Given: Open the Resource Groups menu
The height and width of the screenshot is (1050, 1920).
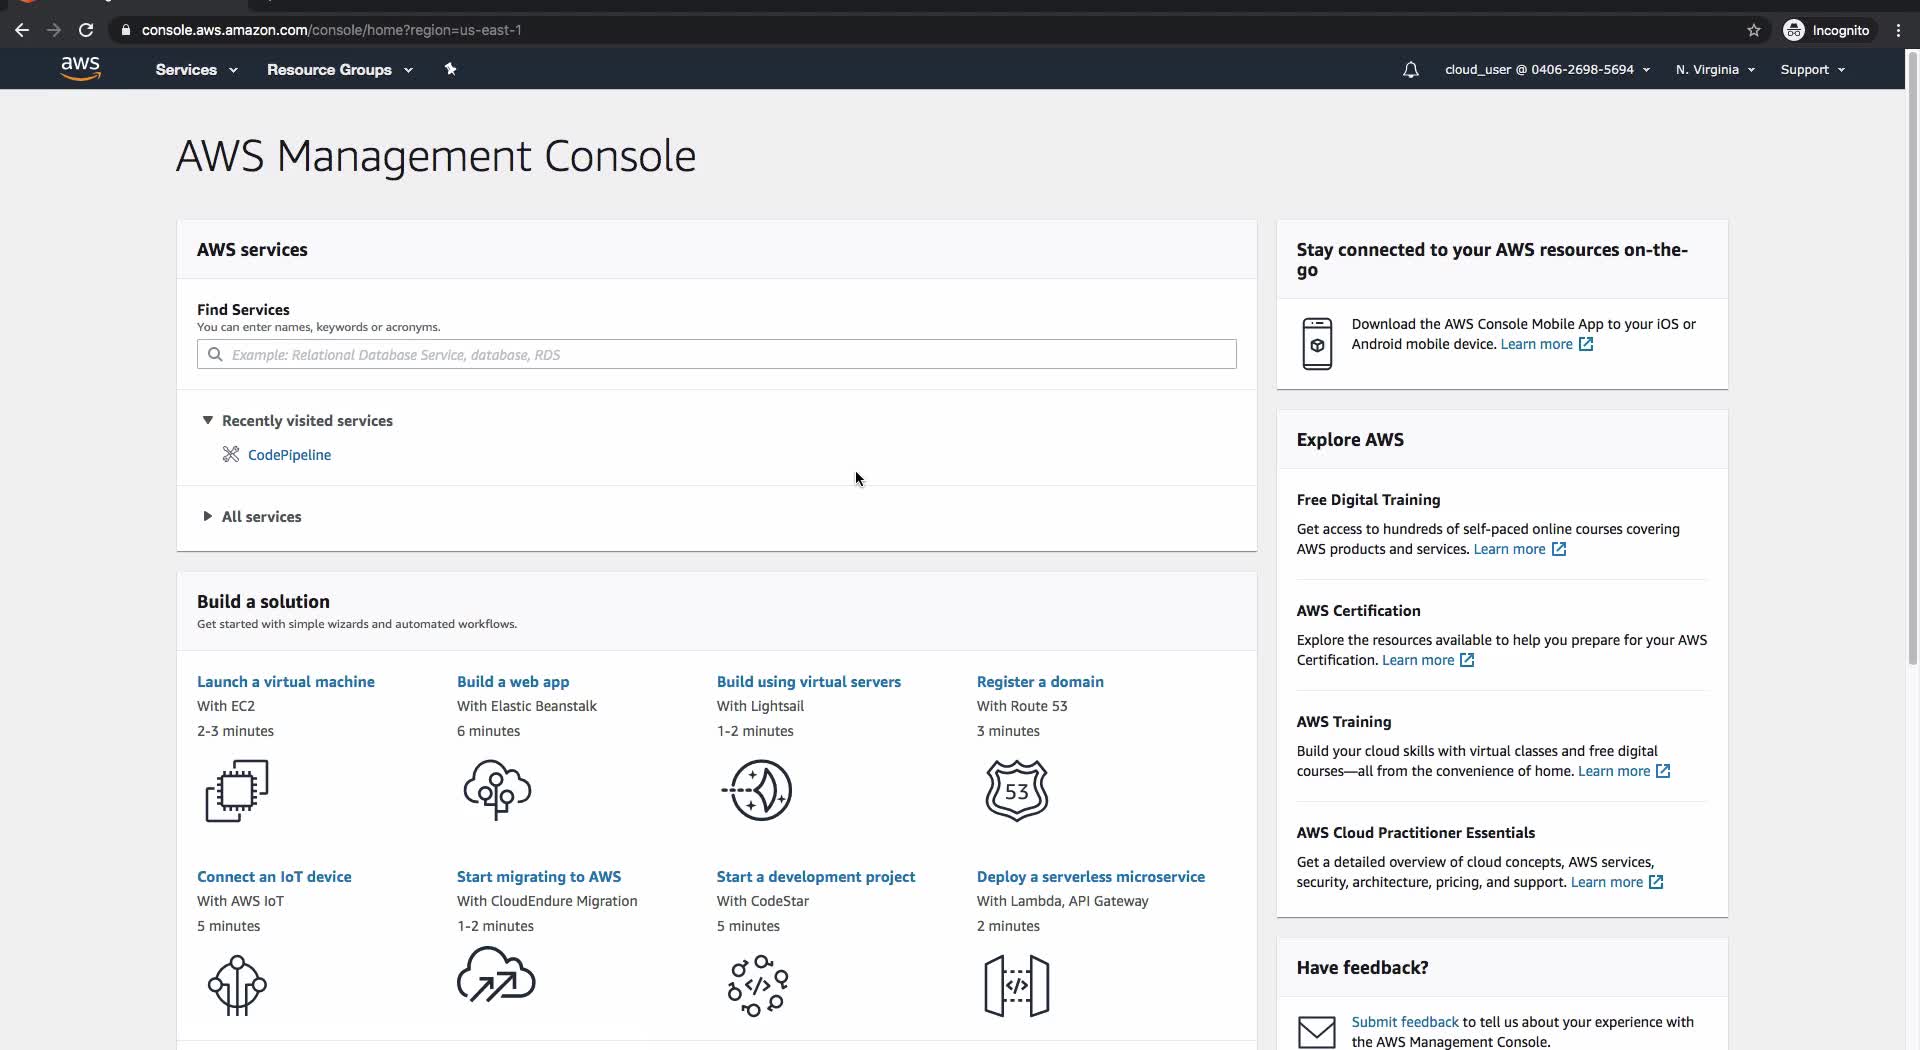Looking at the screenshot, I should click(x=339, y=70).
